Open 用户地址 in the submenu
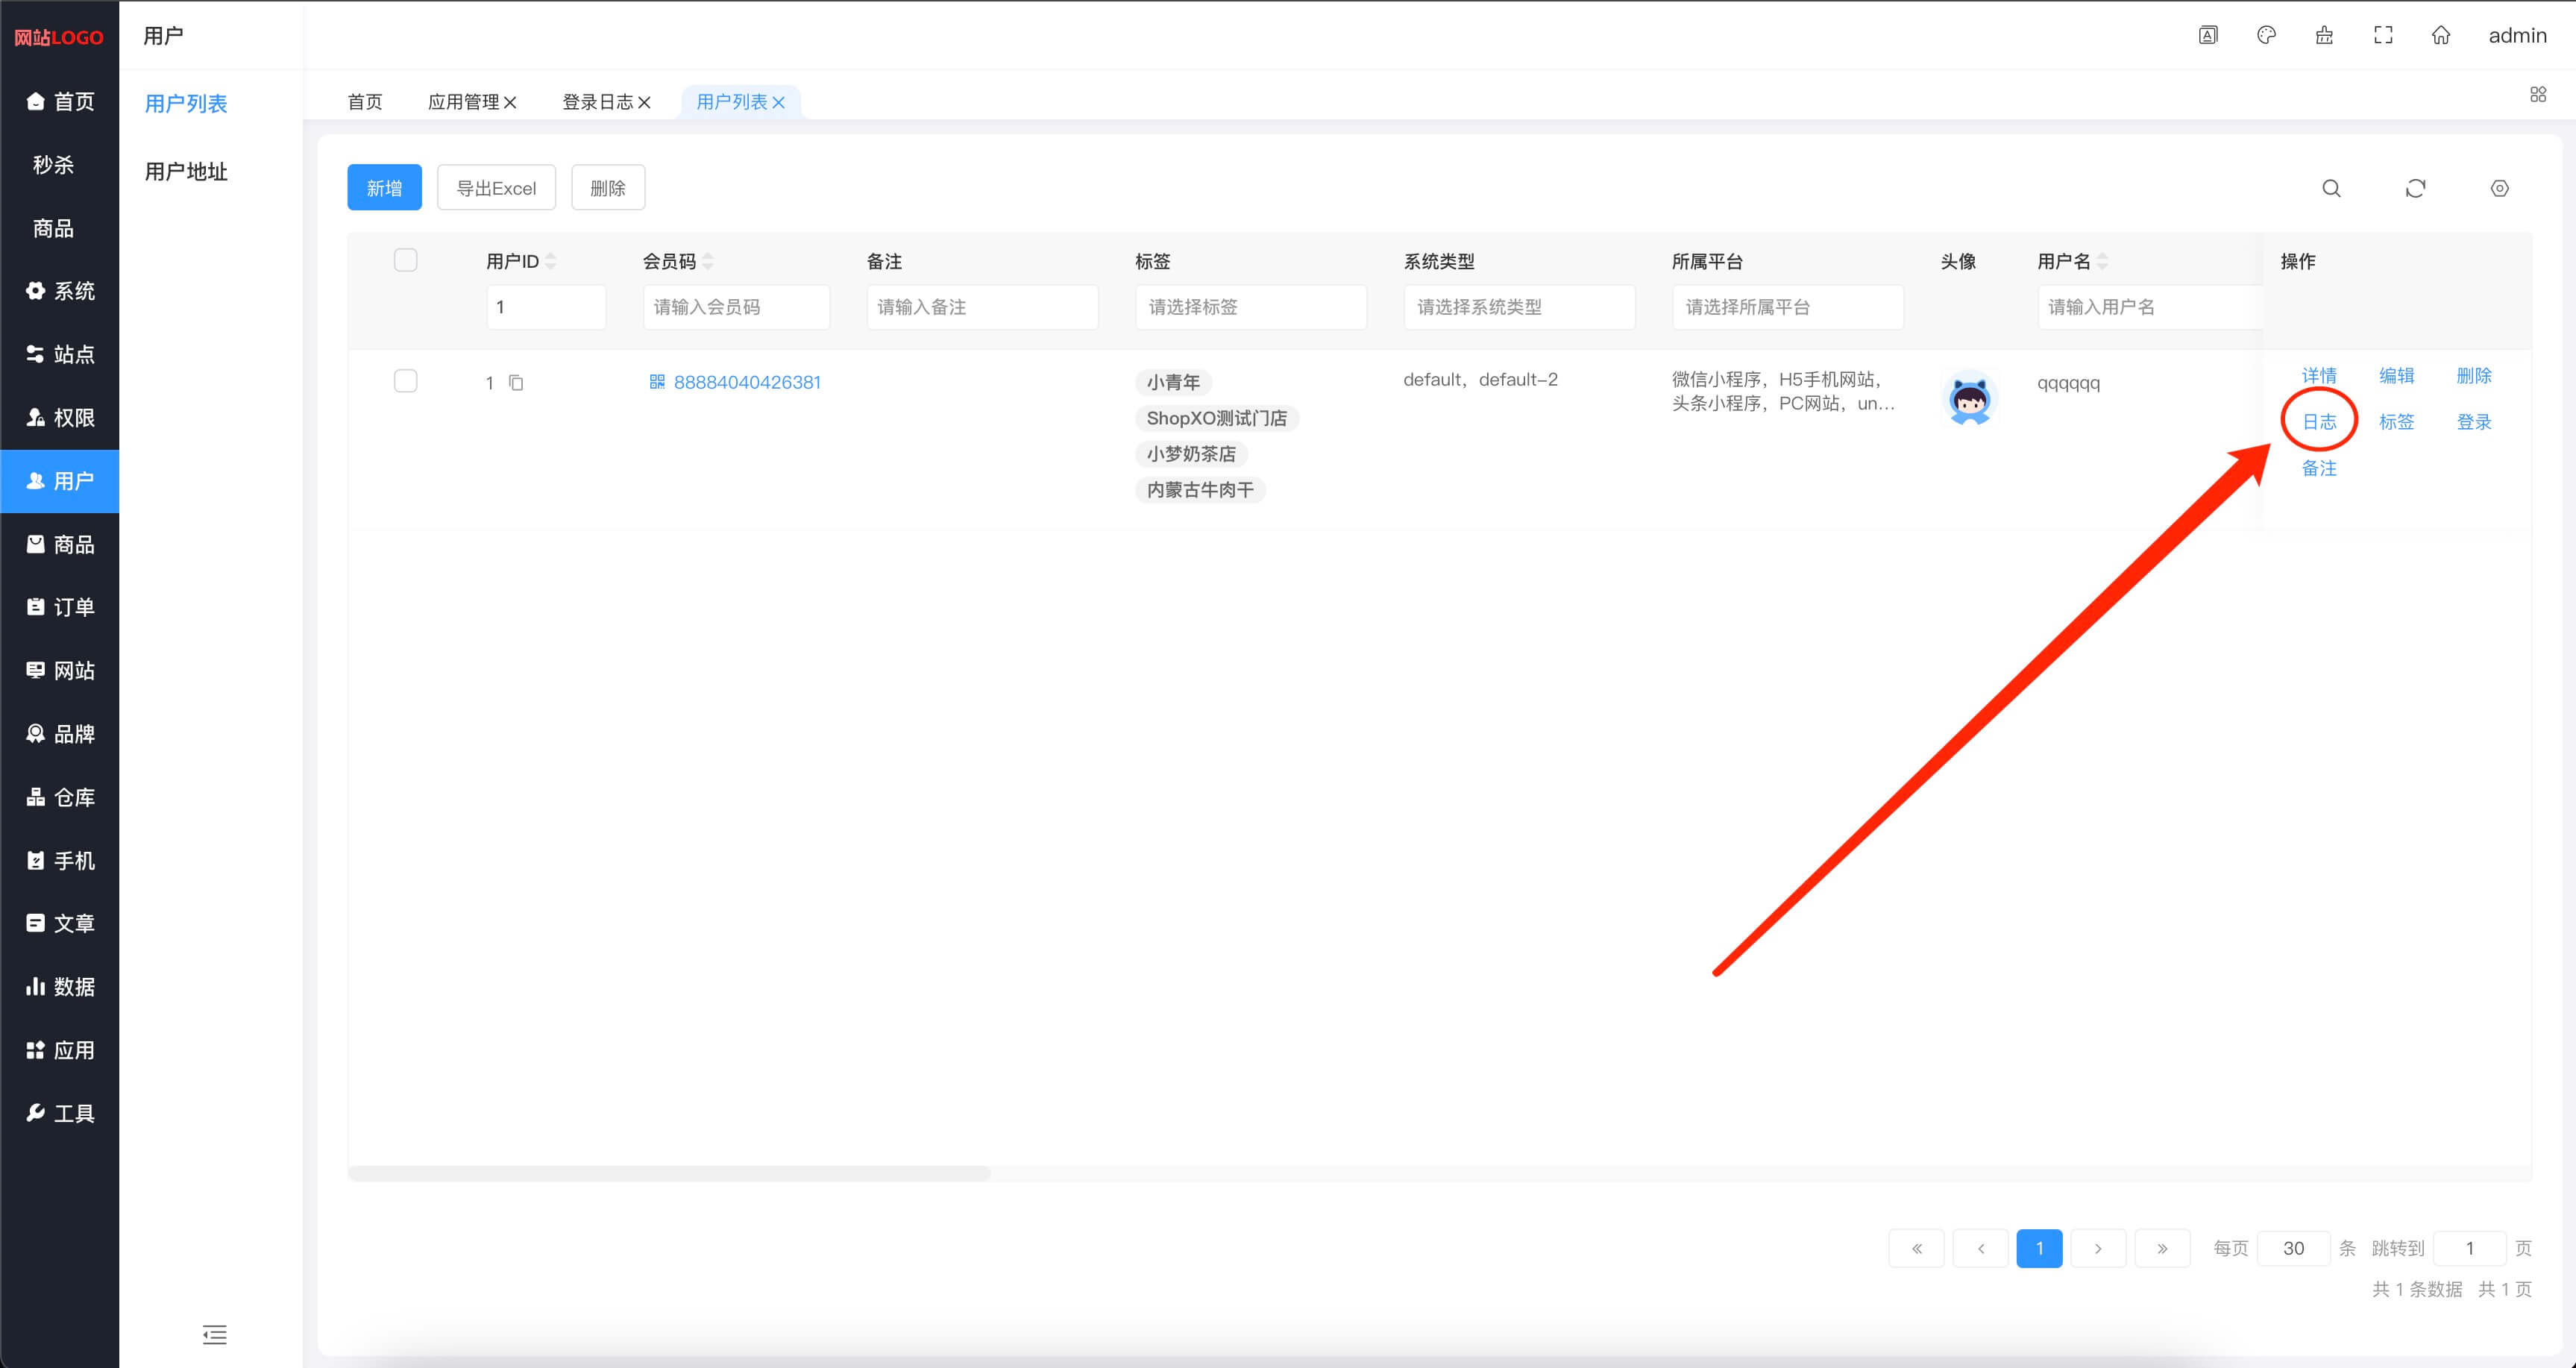 [186, 171]
